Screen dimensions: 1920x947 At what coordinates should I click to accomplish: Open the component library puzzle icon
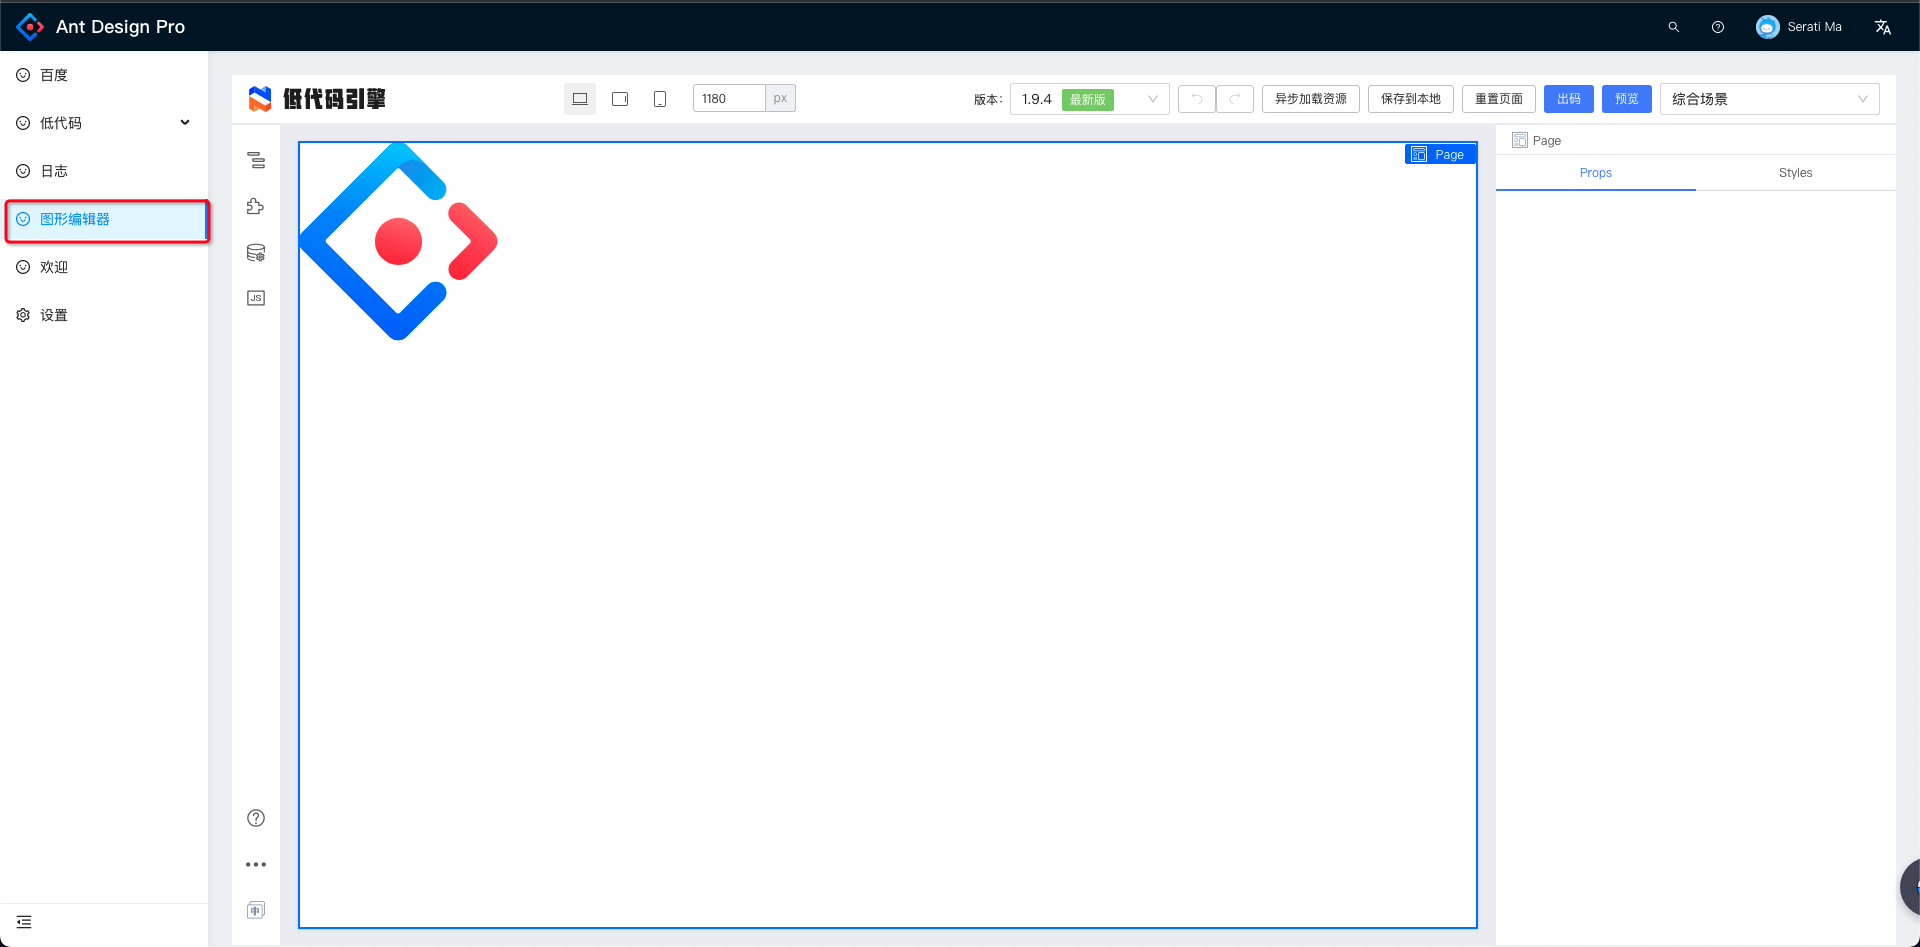coord(256,206)
